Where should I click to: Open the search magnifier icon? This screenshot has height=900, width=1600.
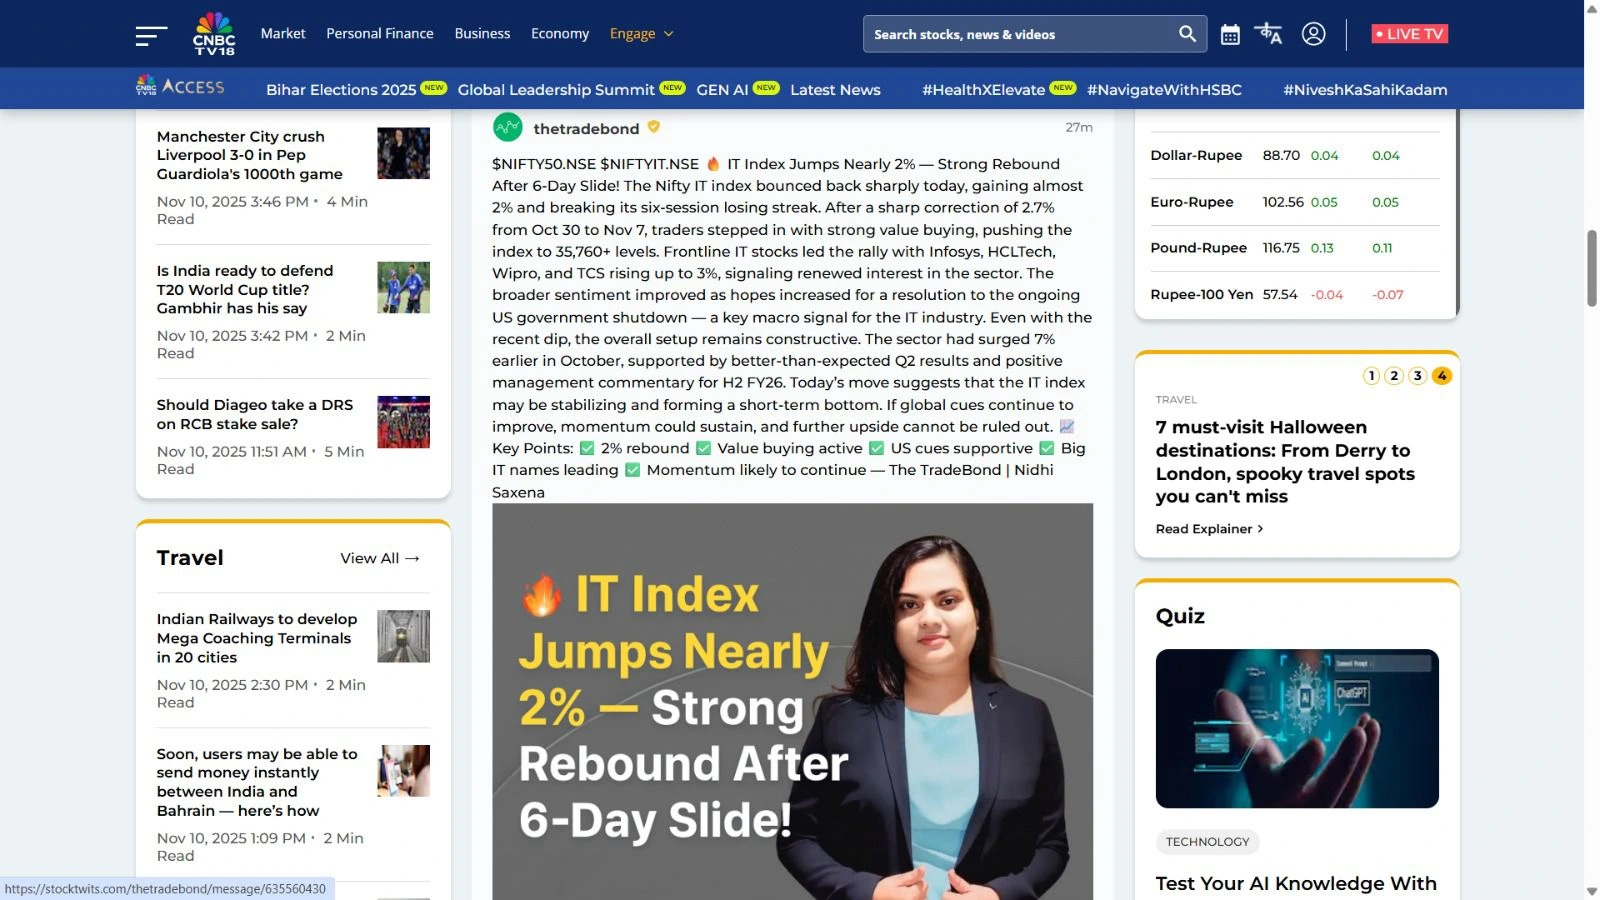pos(1186,33)
